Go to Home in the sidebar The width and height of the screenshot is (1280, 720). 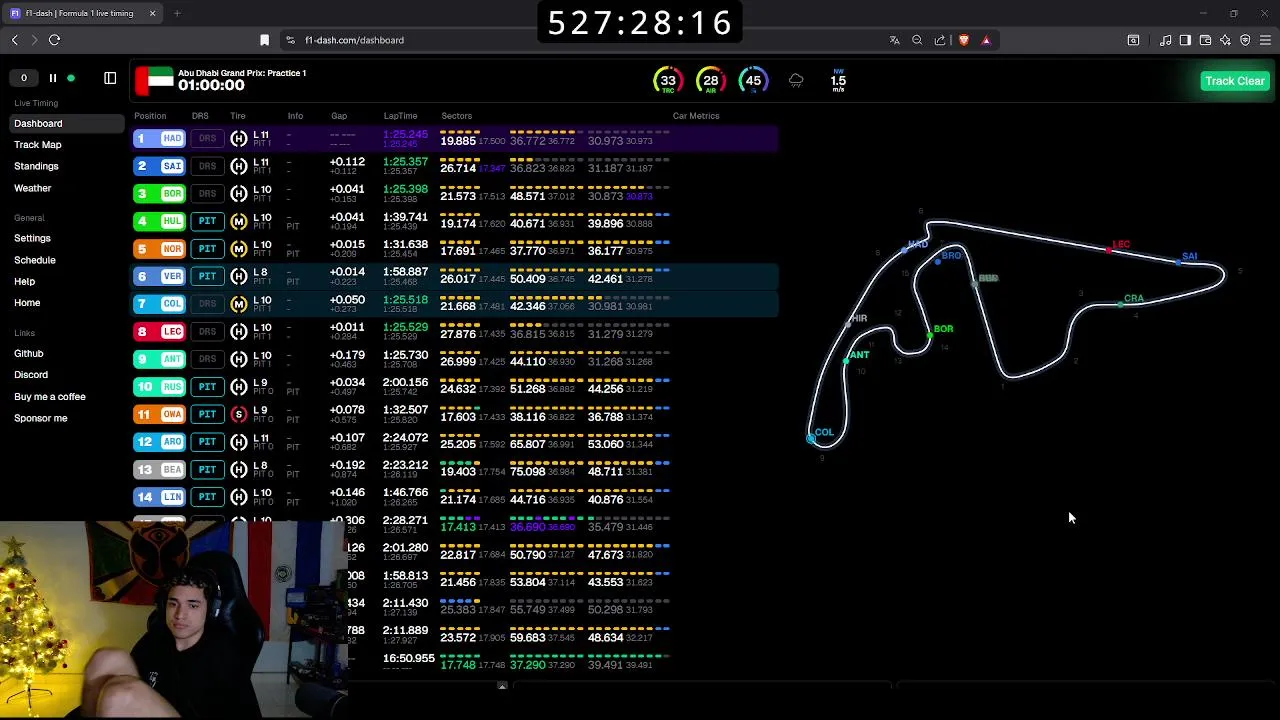[x=27, y=303]
